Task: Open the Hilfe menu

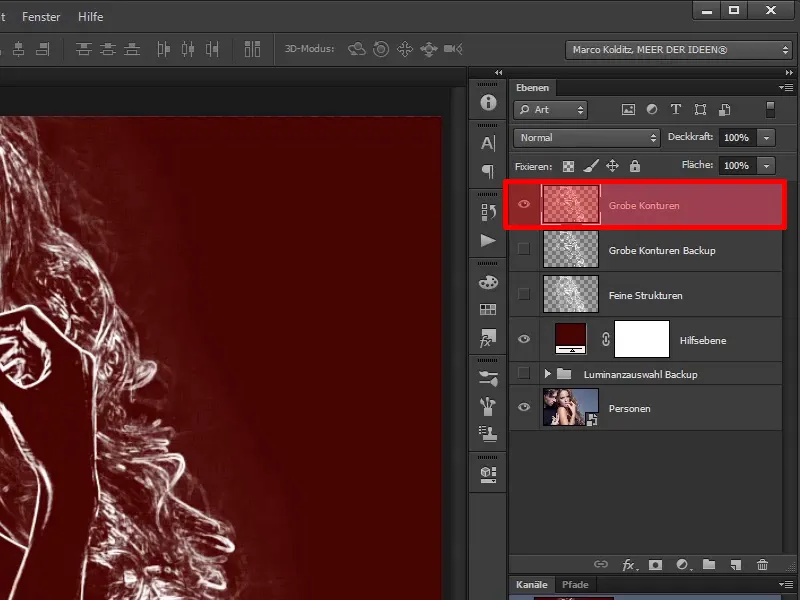Action: click(x=90, y=17)
